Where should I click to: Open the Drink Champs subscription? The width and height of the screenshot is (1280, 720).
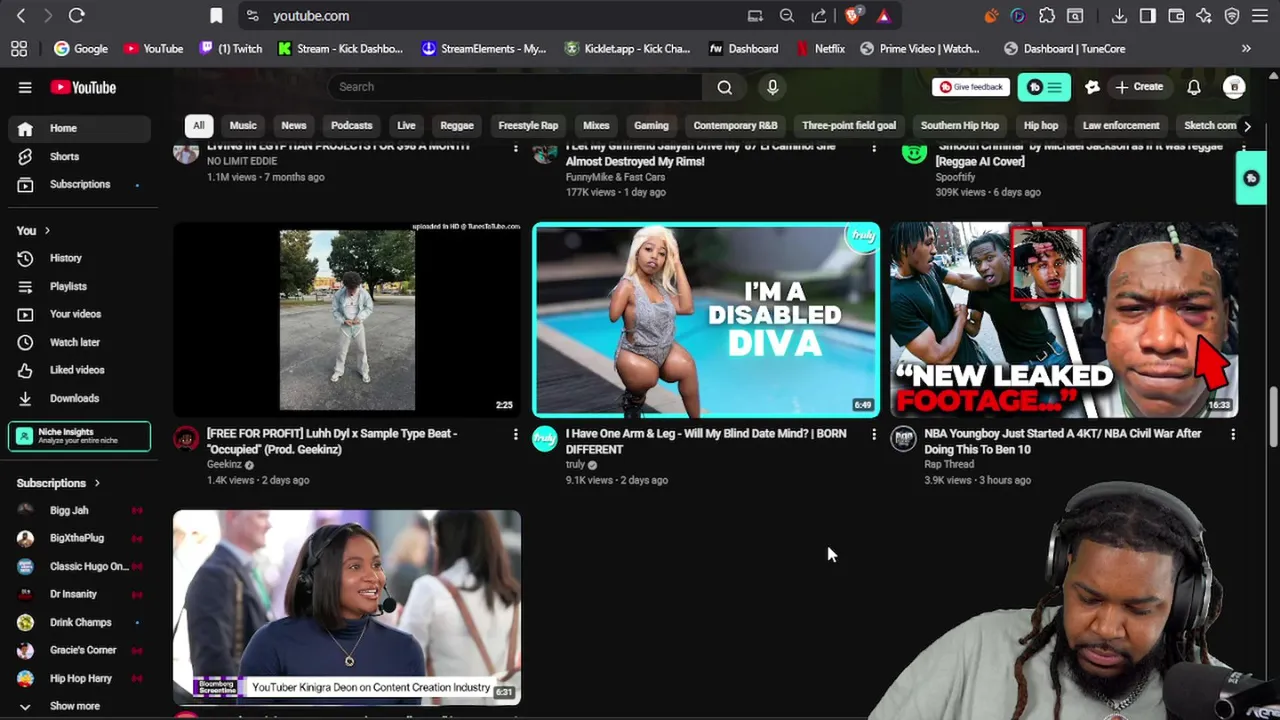tap(80, 622)
